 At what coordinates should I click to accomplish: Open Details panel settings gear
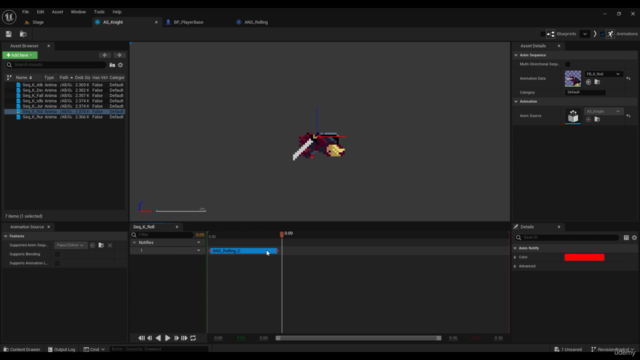(x=634, y=238)
